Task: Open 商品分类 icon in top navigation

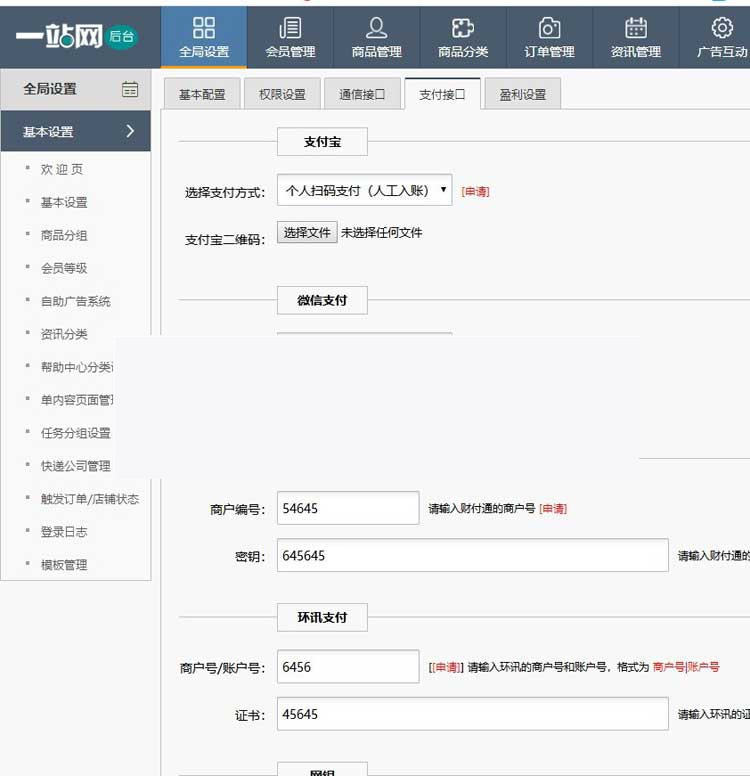Action: coord(463,28)
